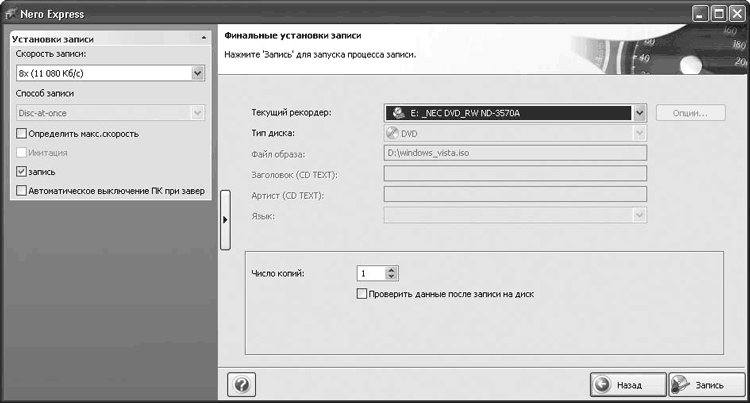Open the Скорость записи speed dropdown

pyautogui.click(x=197, y=73)
